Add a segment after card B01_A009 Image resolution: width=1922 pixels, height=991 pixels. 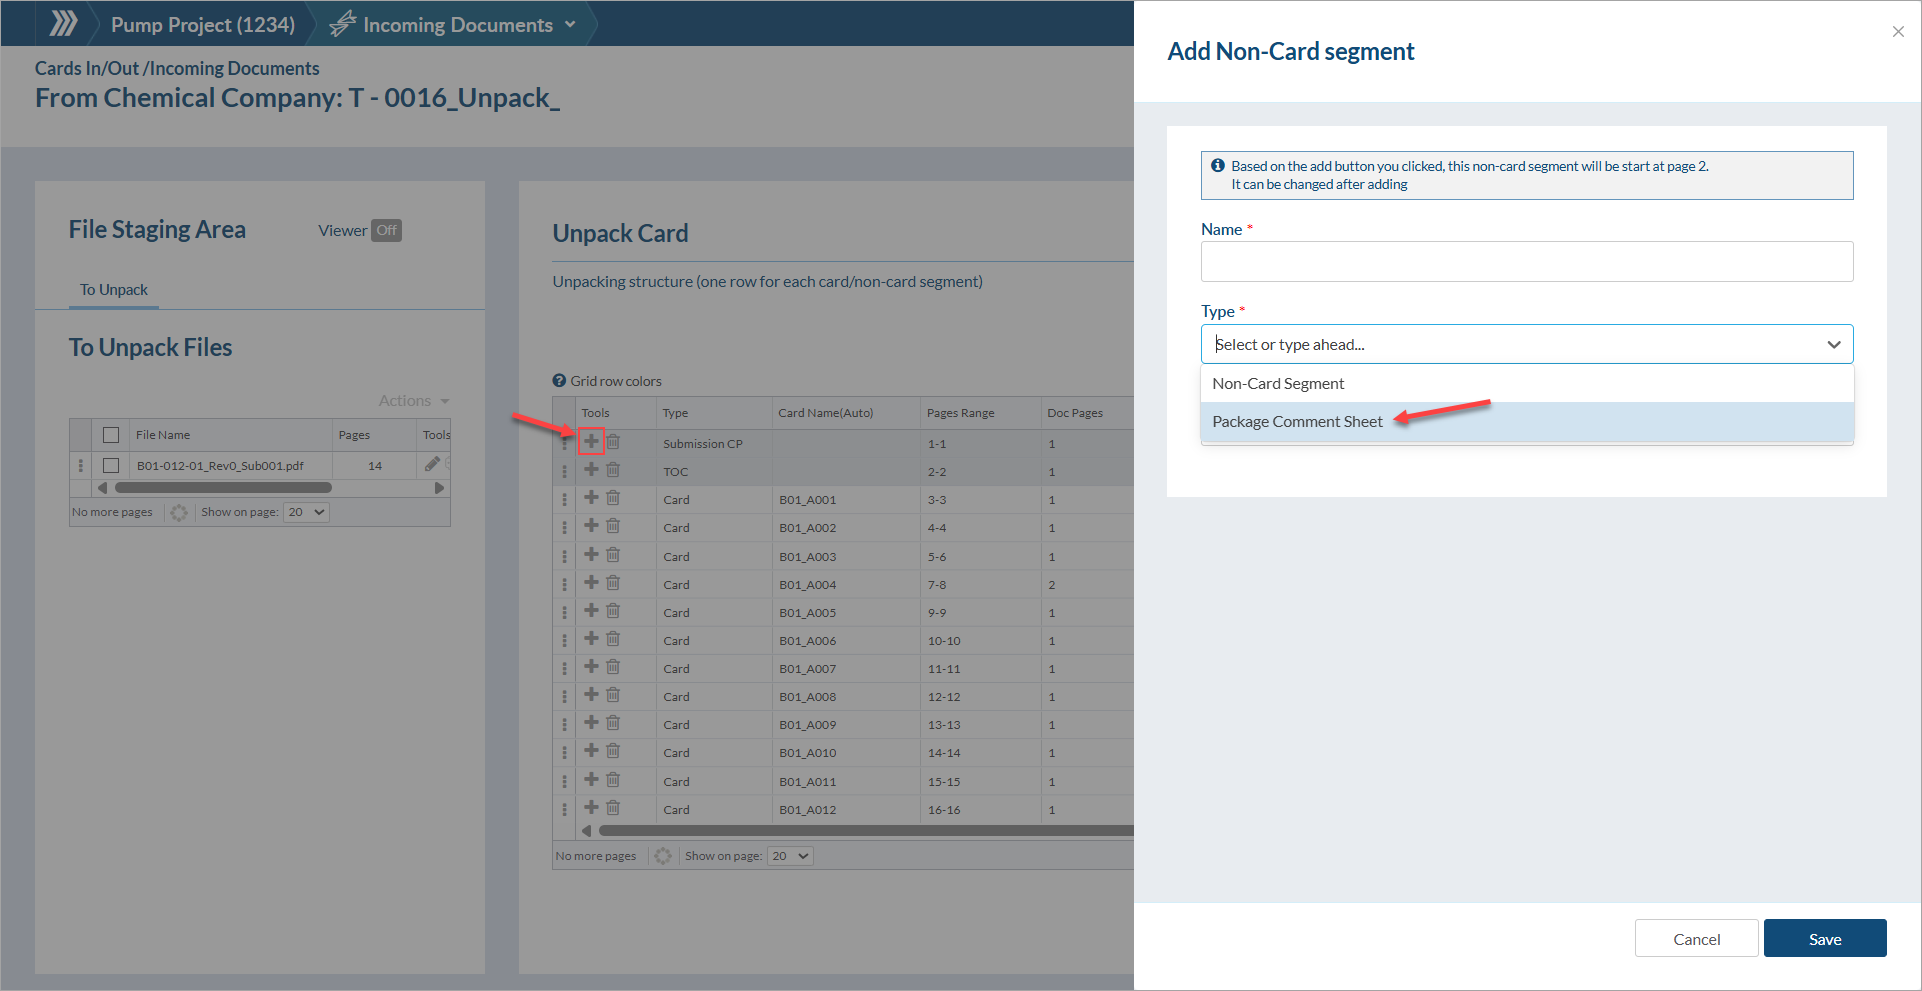(x=591, y=722)
